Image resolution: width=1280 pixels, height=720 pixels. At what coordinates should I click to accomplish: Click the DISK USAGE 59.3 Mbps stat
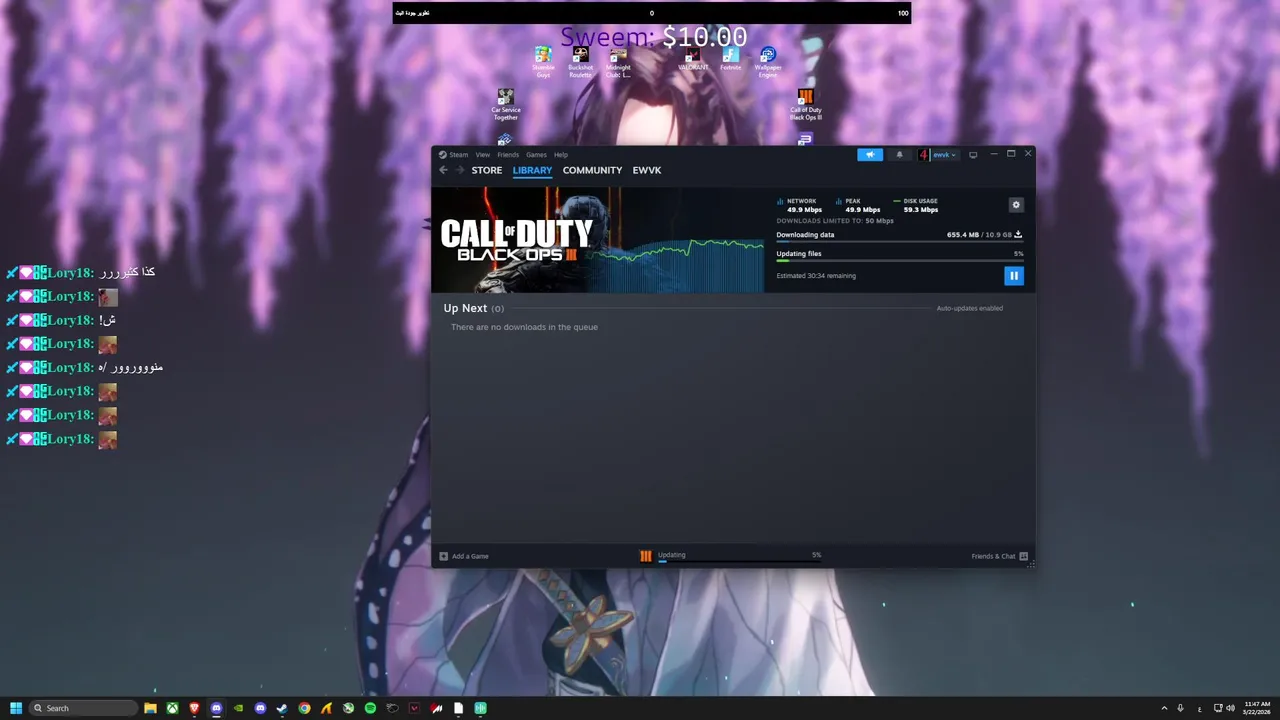tap(916, 205)
